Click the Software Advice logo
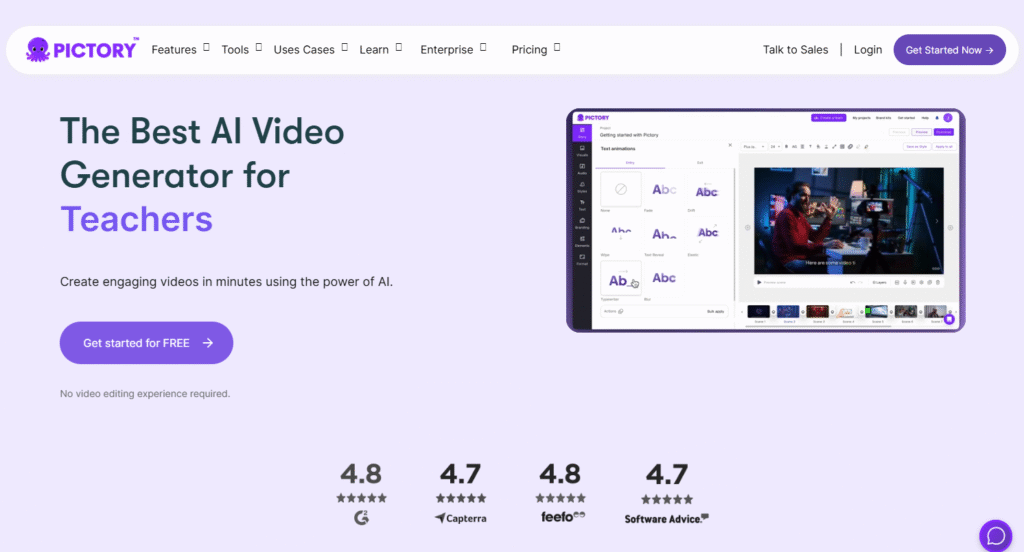 pos(667,518)
